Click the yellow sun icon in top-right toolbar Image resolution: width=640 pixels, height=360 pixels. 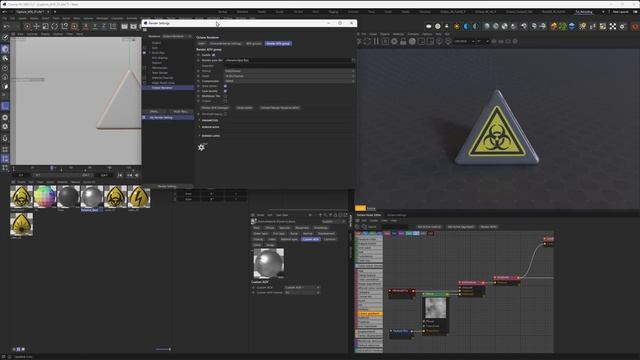pyautogui.click(x=456, y=26)
